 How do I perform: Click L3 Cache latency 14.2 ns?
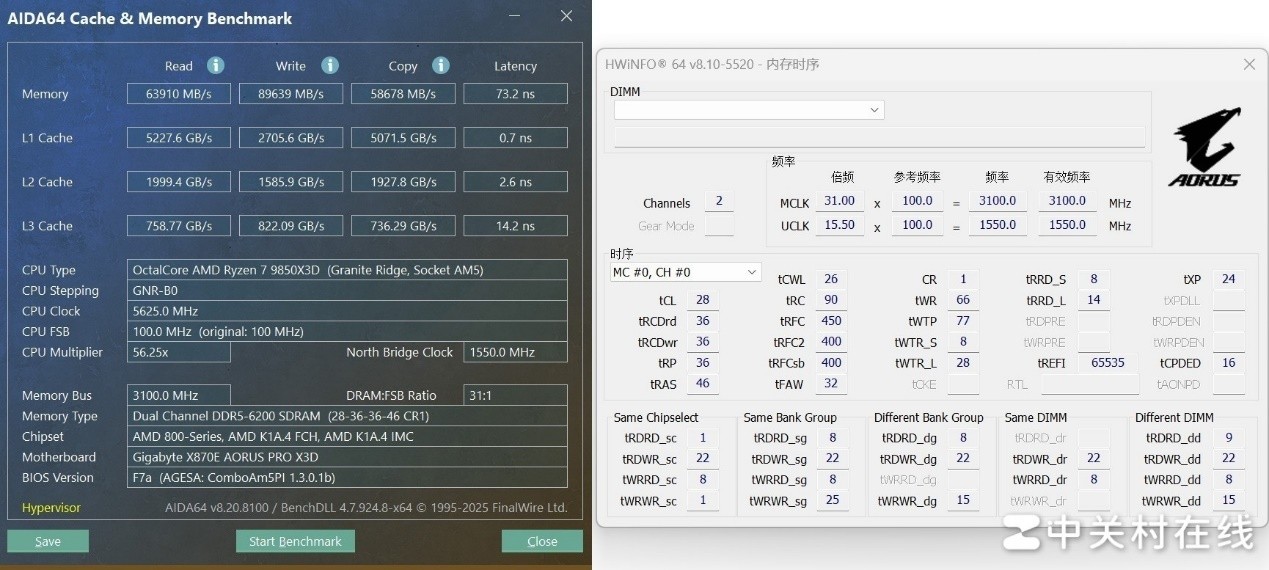coord(515,226)
